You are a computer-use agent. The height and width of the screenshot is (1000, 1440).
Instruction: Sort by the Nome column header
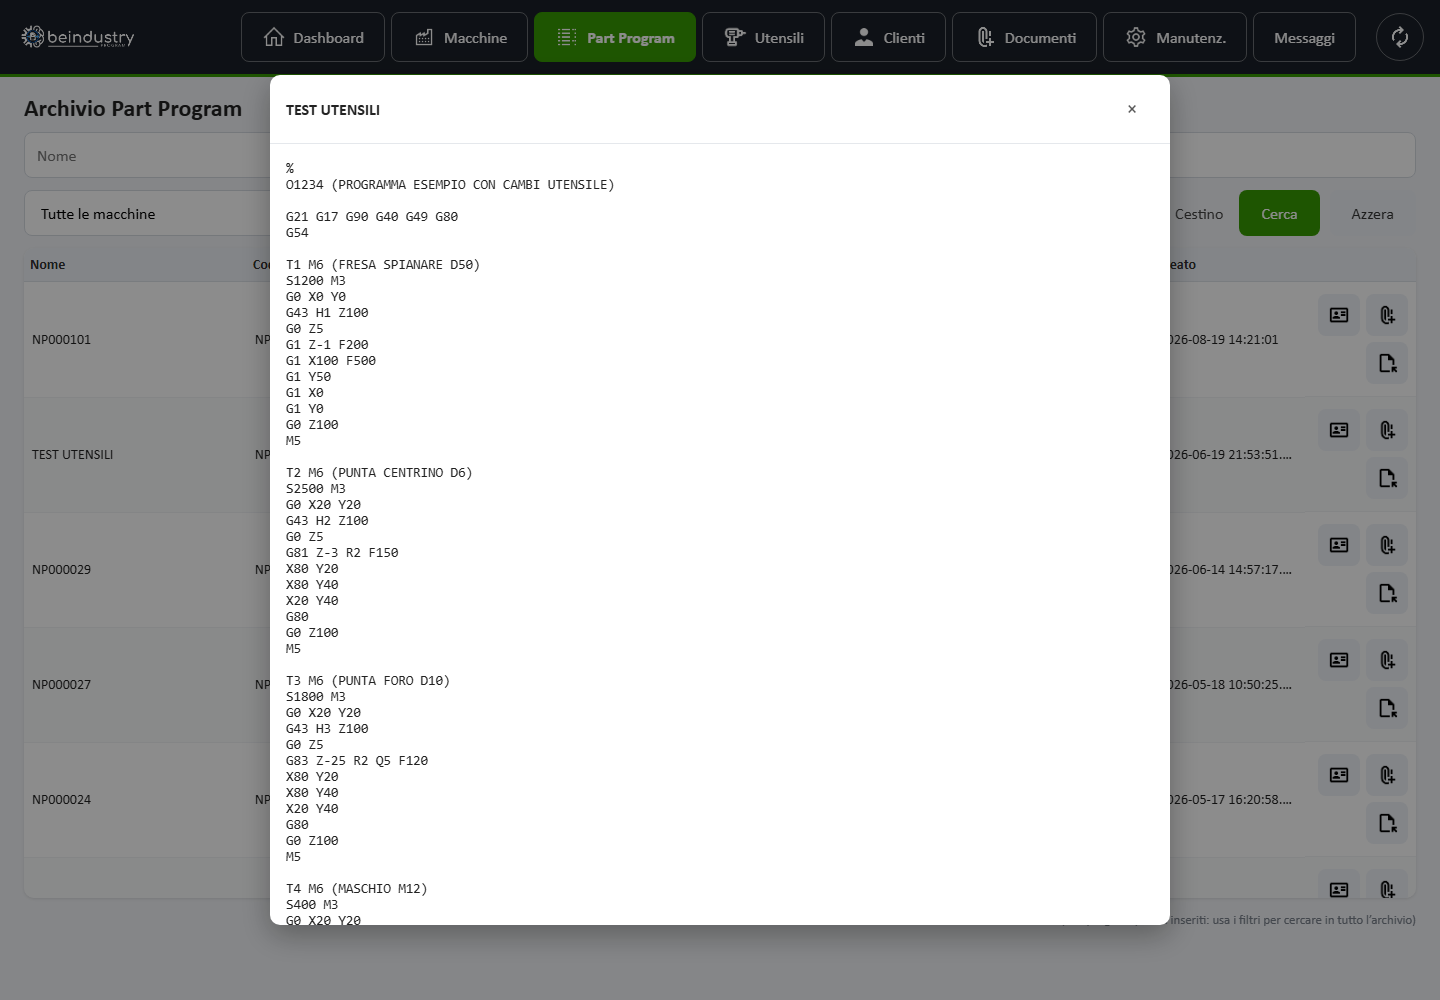47,264
